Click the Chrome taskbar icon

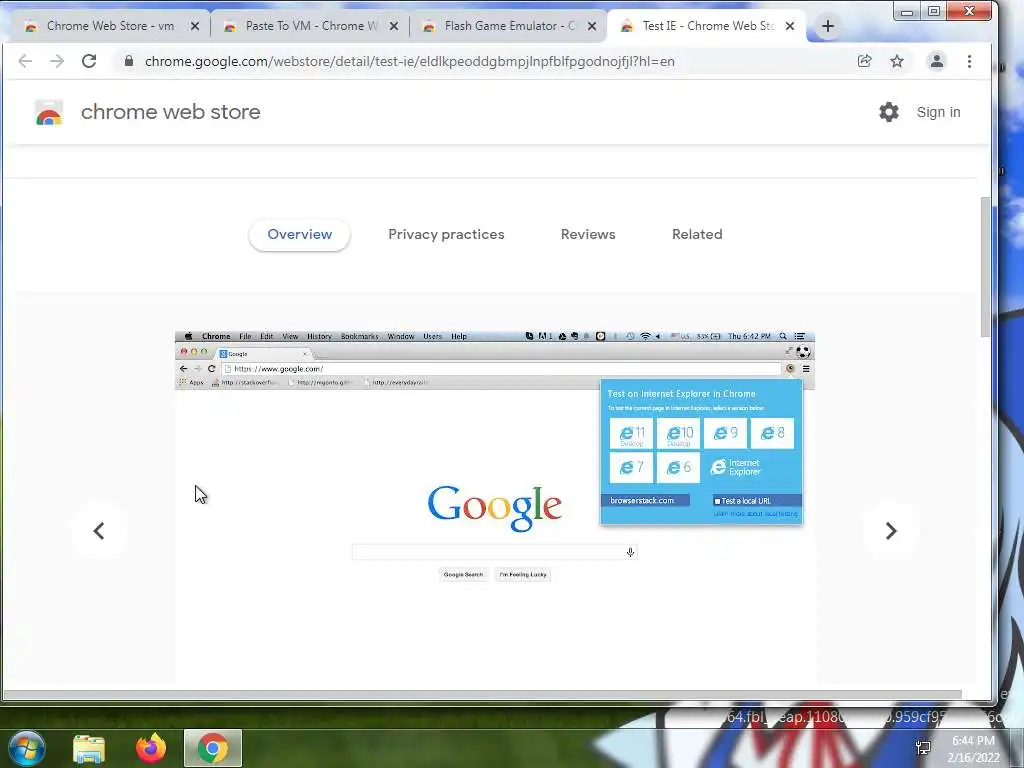pyautogui.click(x=213, y=748)
